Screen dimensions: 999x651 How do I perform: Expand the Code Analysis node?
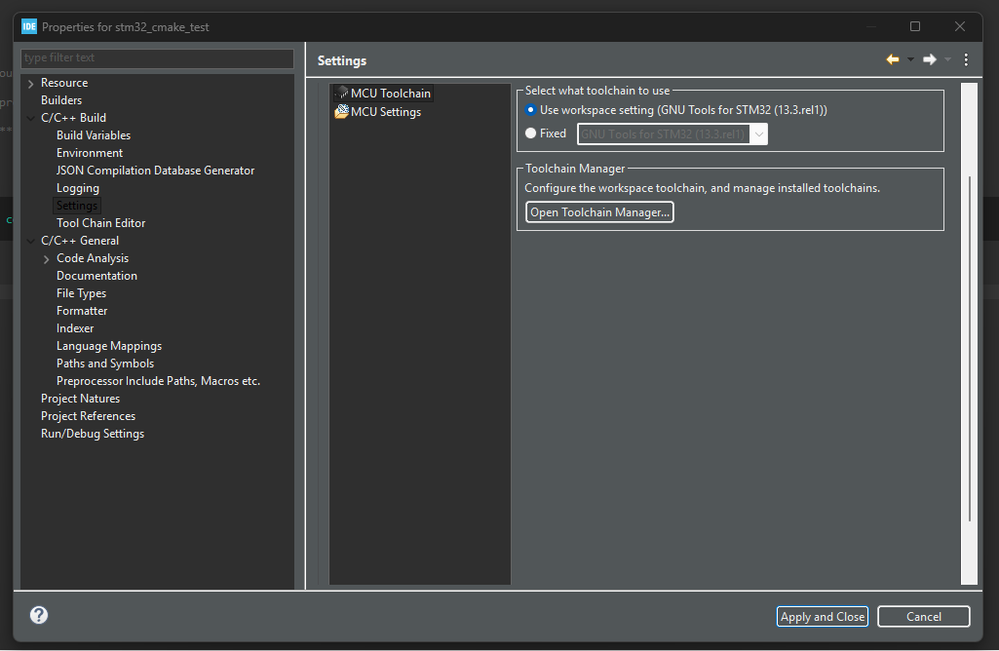point(46,259)
